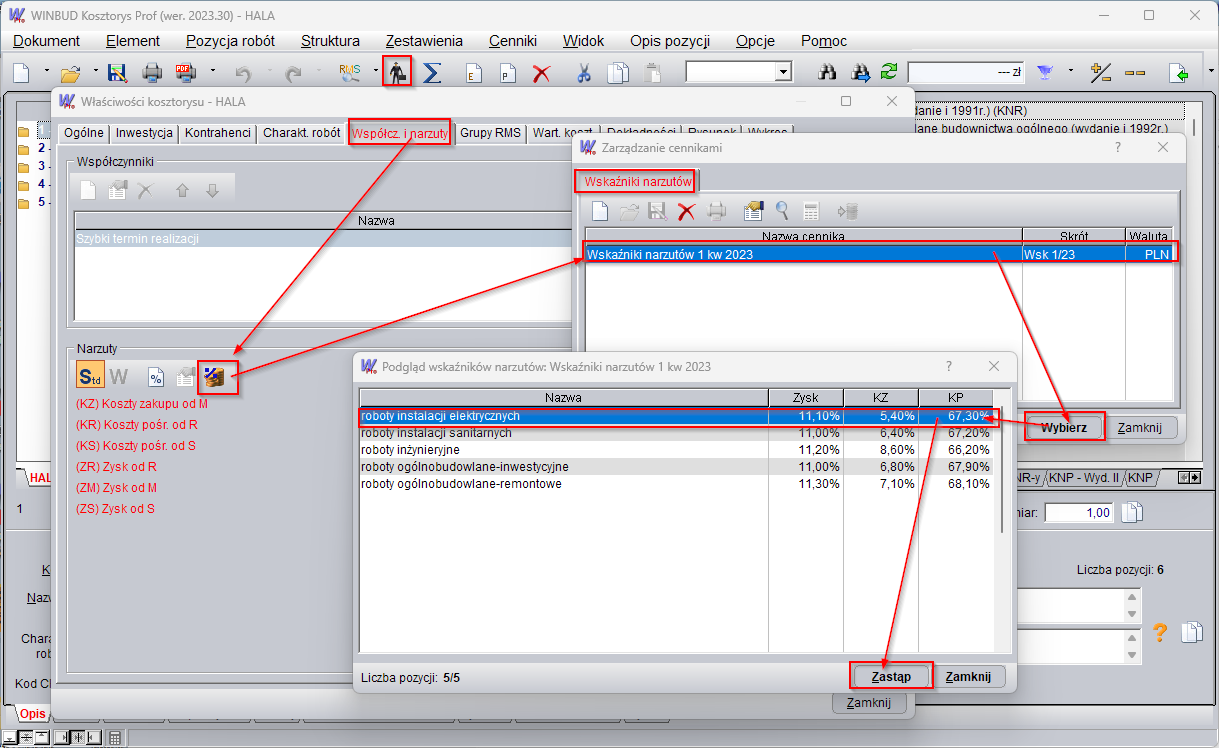1219x748 pixels.
Task: Click new document icon in Zarządzanie cennikami toolbar
Action: tap(600, 211)
